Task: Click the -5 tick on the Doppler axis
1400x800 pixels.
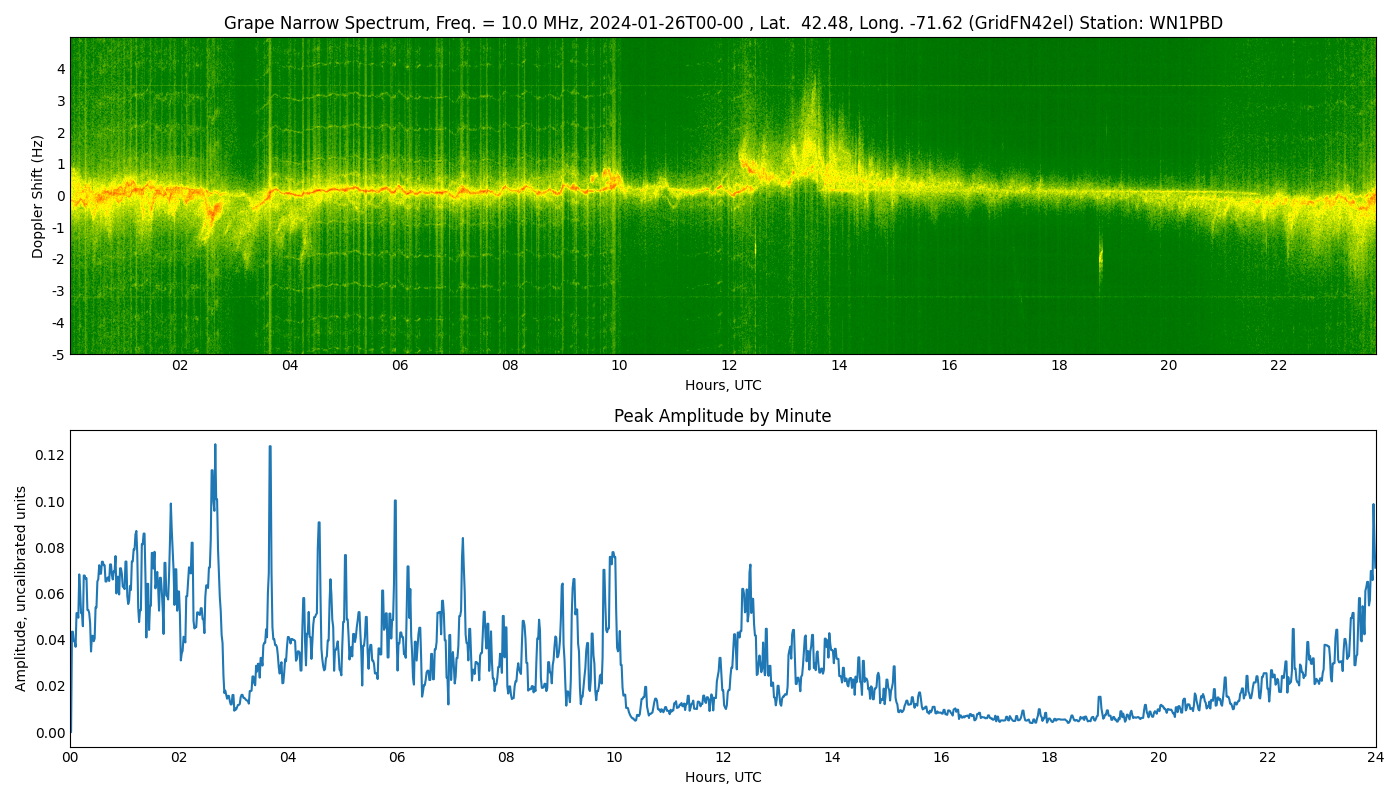Action: pos(58,354)
